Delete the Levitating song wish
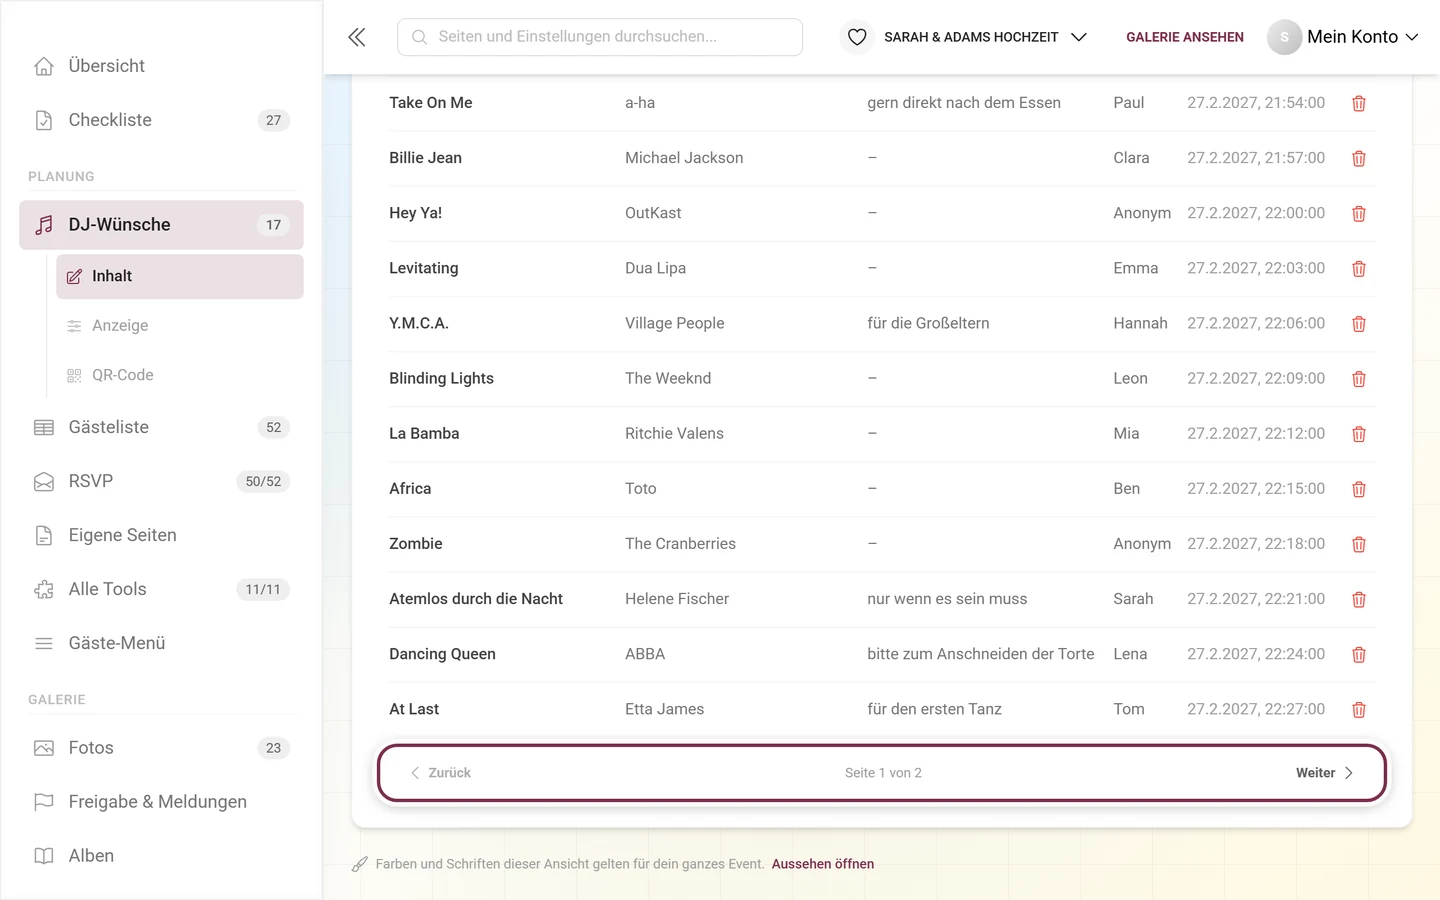Viewport: 1440px width, 900px height. [1359, 268]
